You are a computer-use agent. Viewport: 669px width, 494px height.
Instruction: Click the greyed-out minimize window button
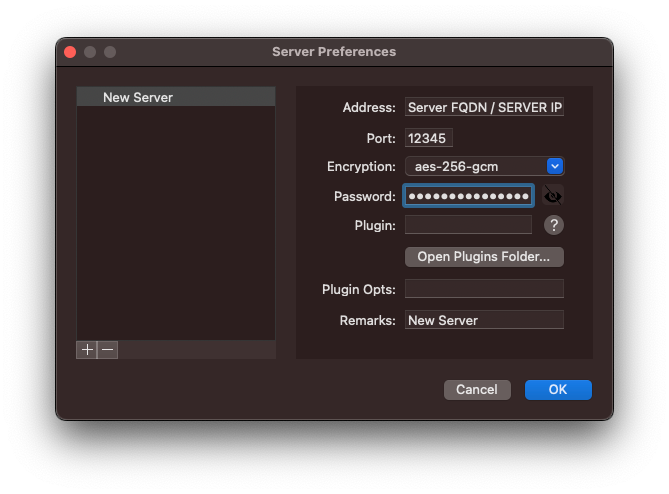click(90, 52)
